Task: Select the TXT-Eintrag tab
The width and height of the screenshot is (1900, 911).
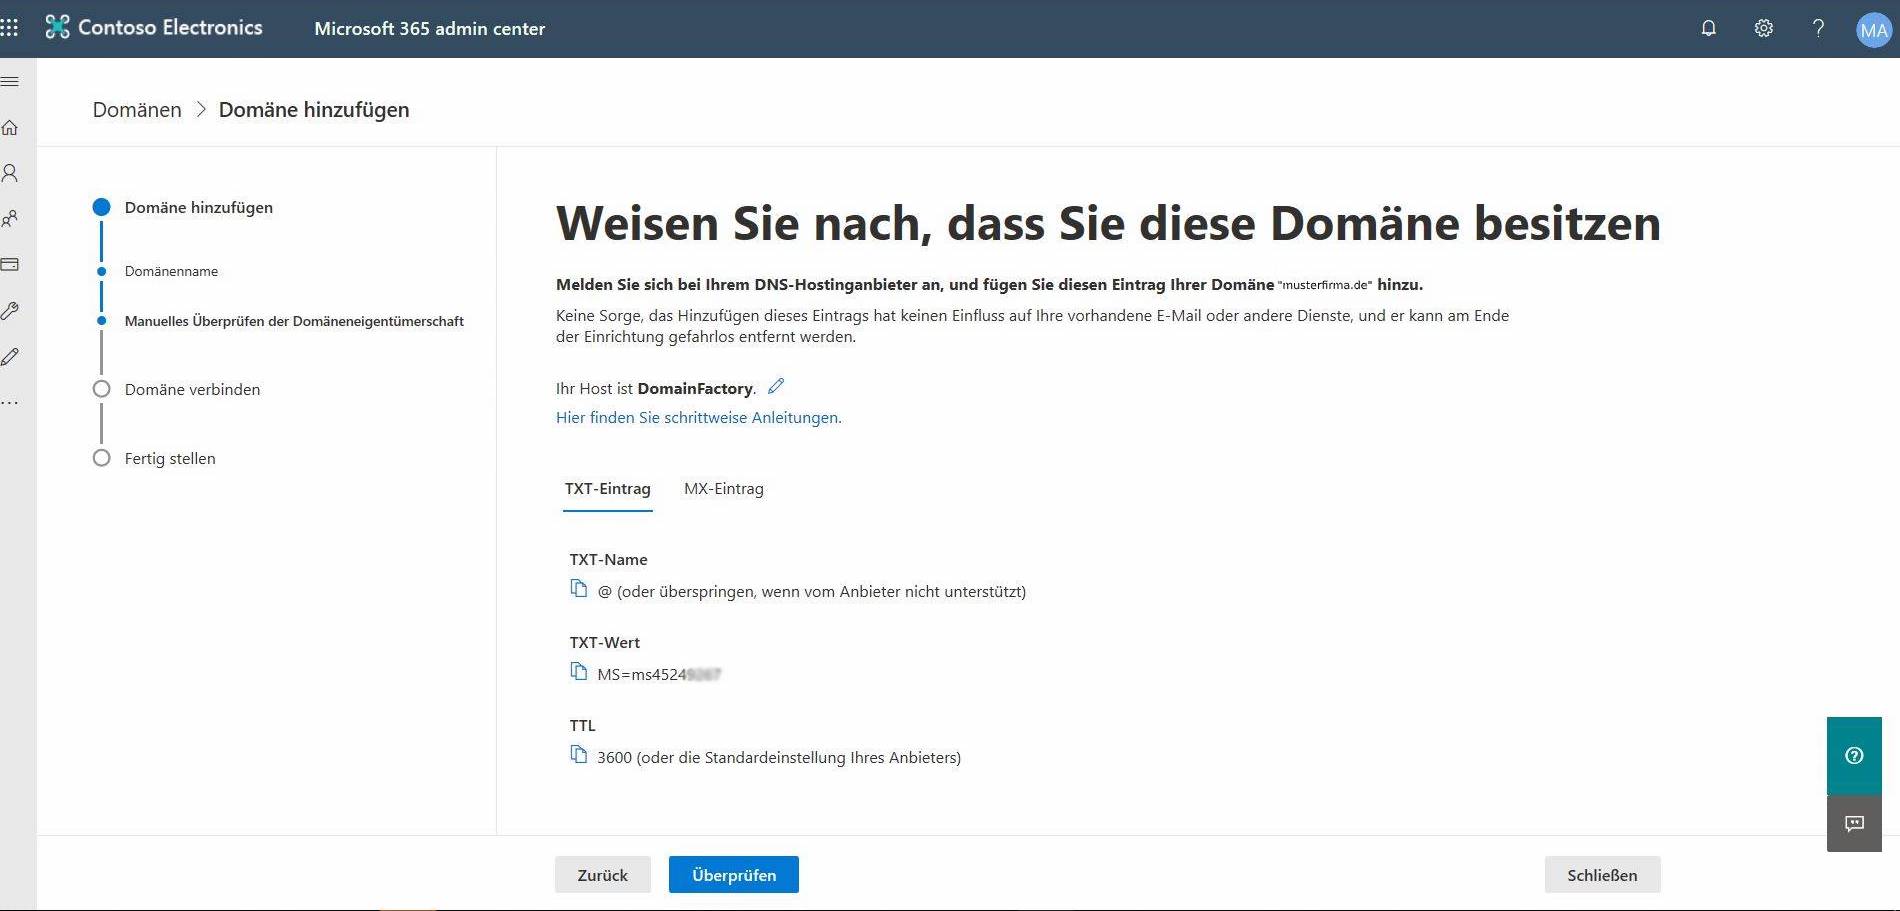Action: coord(607,489)
